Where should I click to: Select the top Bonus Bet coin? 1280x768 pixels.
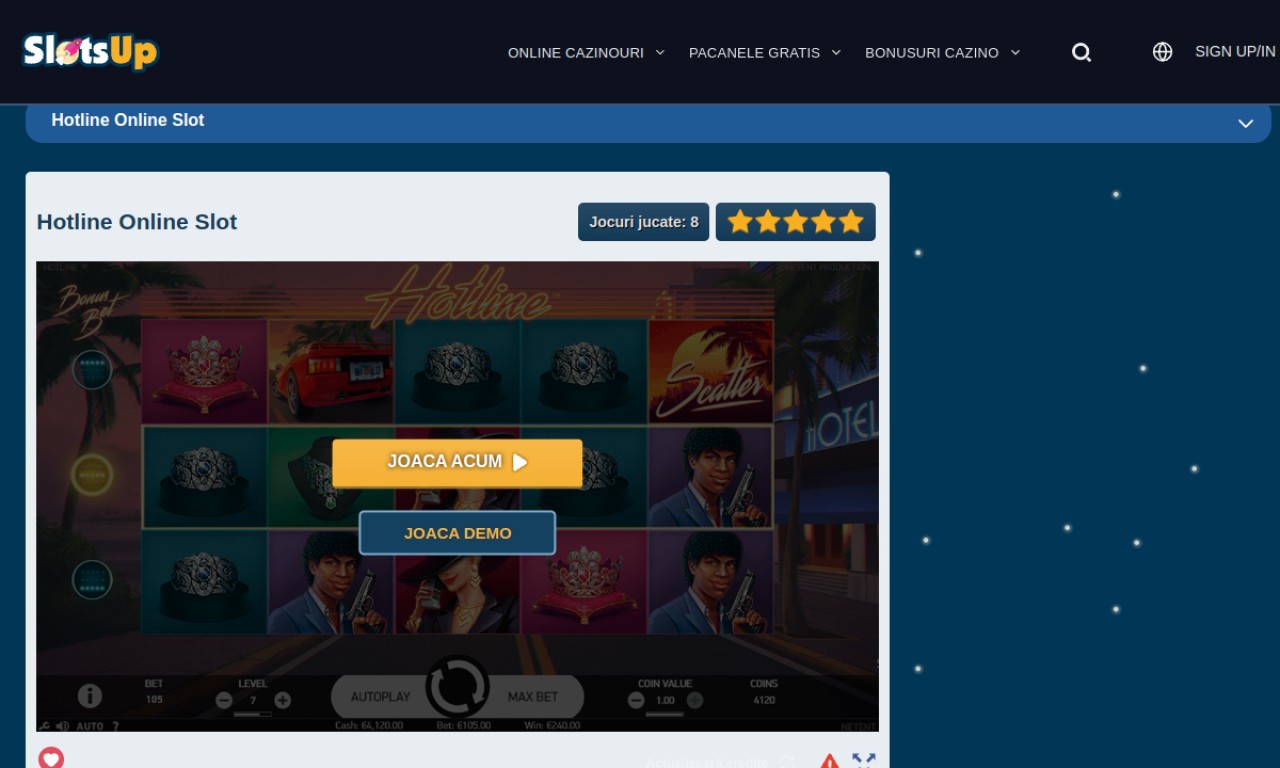[x=92, y=369]
